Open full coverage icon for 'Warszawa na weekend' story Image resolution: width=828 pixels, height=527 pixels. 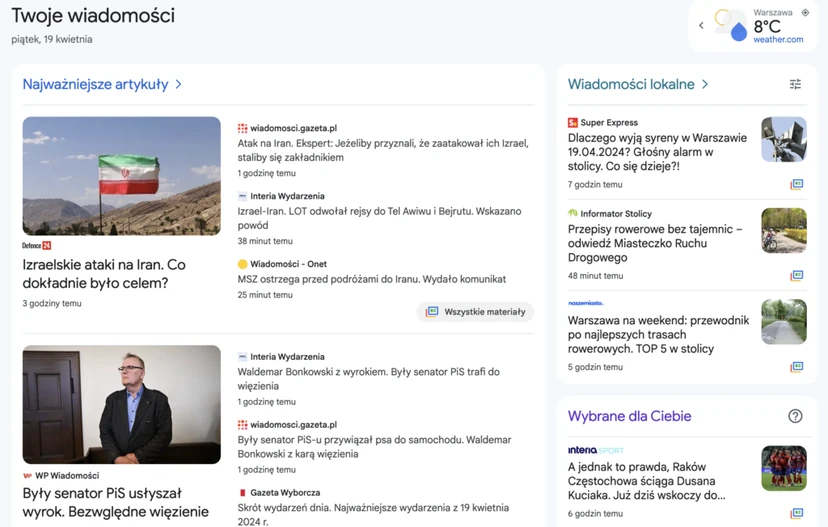pos(797,367)
